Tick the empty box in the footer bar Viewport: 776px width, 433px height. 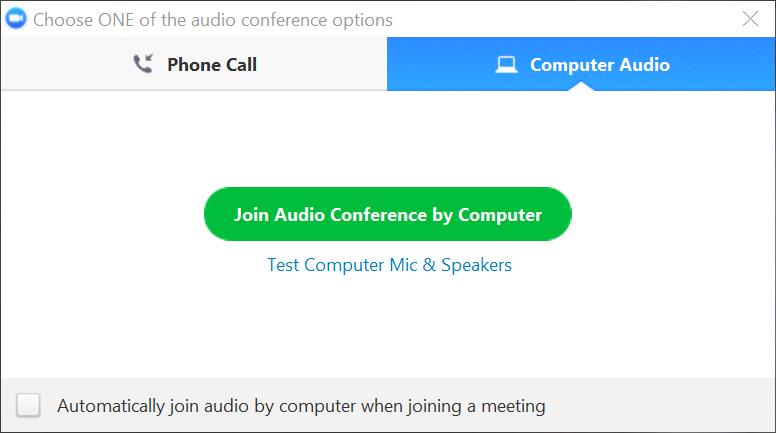(x=29, y=405)
